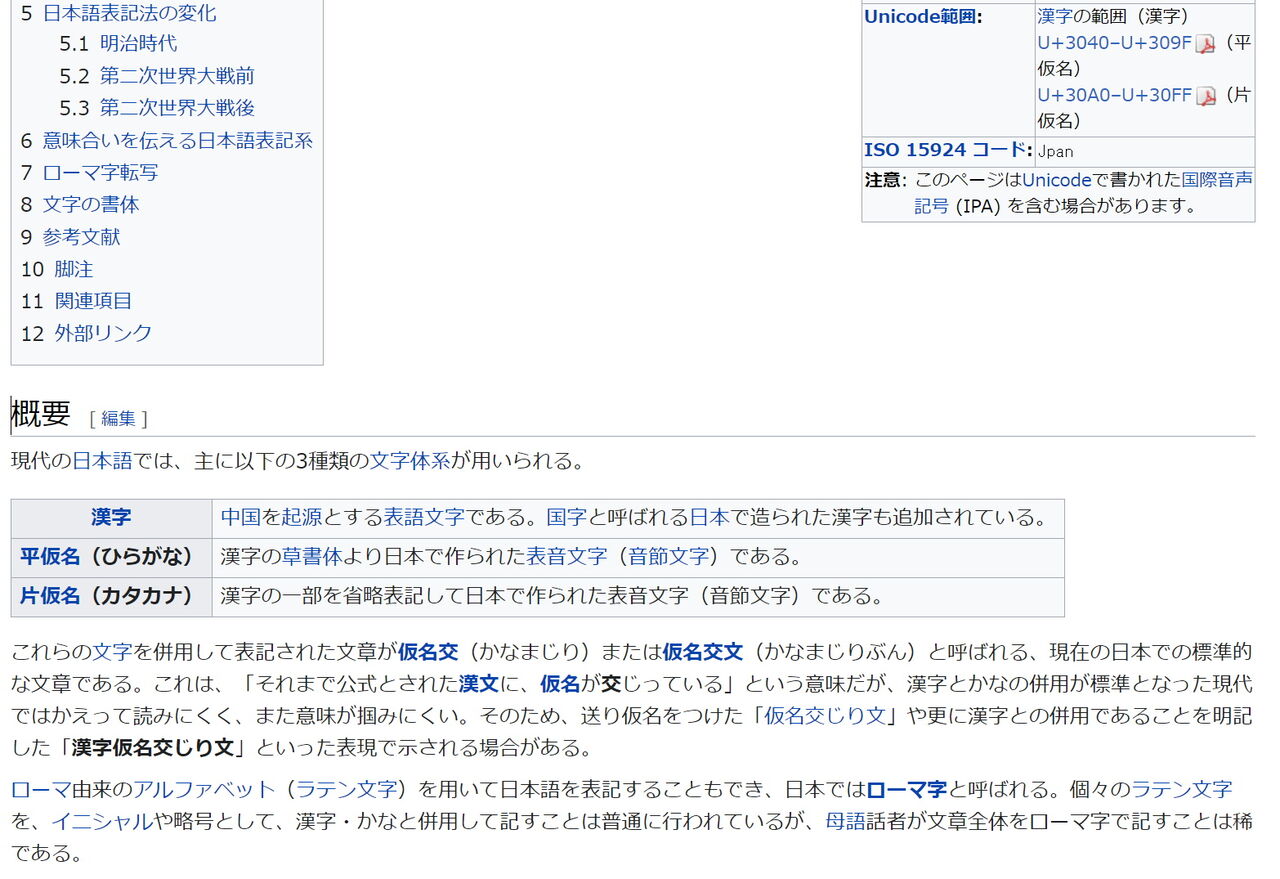This screenshot has height=879, width=1280.
Task: Jump to section 5 日本語表記法の変化
Action: 118,13
